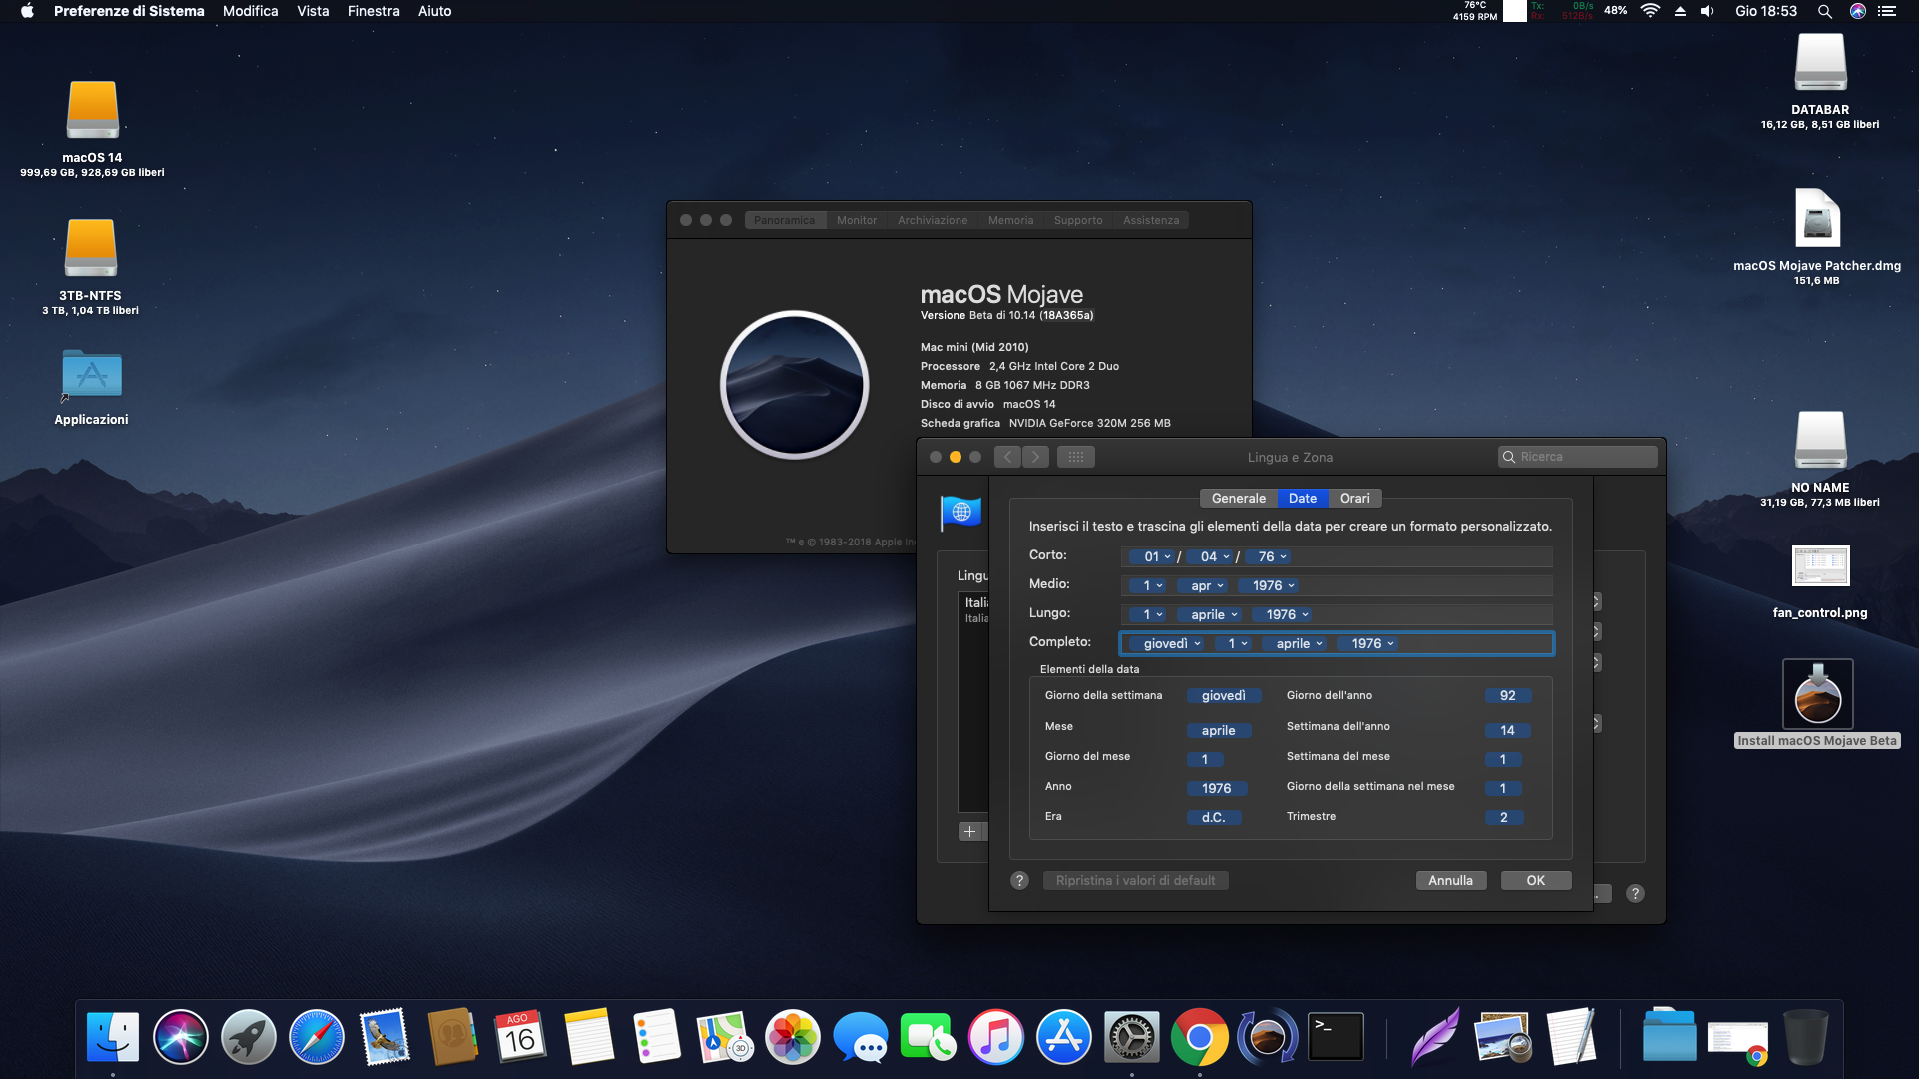The width and height of the screenshot is (1919, 1079).
Task: Click the Annulla button
Action: 1449,880
